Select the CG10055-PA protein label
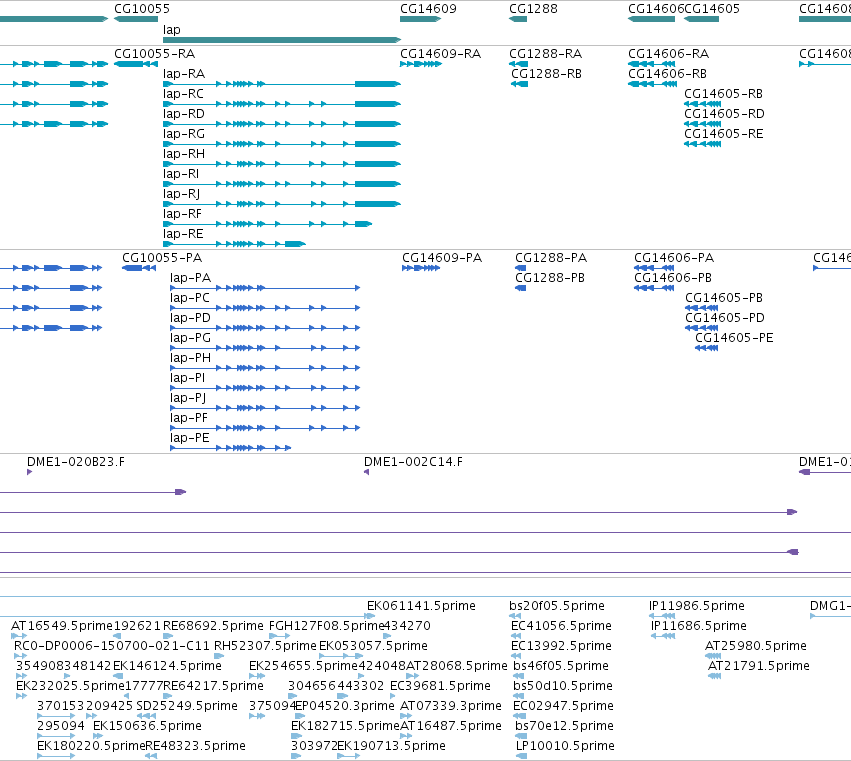This screenshot has height=761, width=851. tap(162, 258)
